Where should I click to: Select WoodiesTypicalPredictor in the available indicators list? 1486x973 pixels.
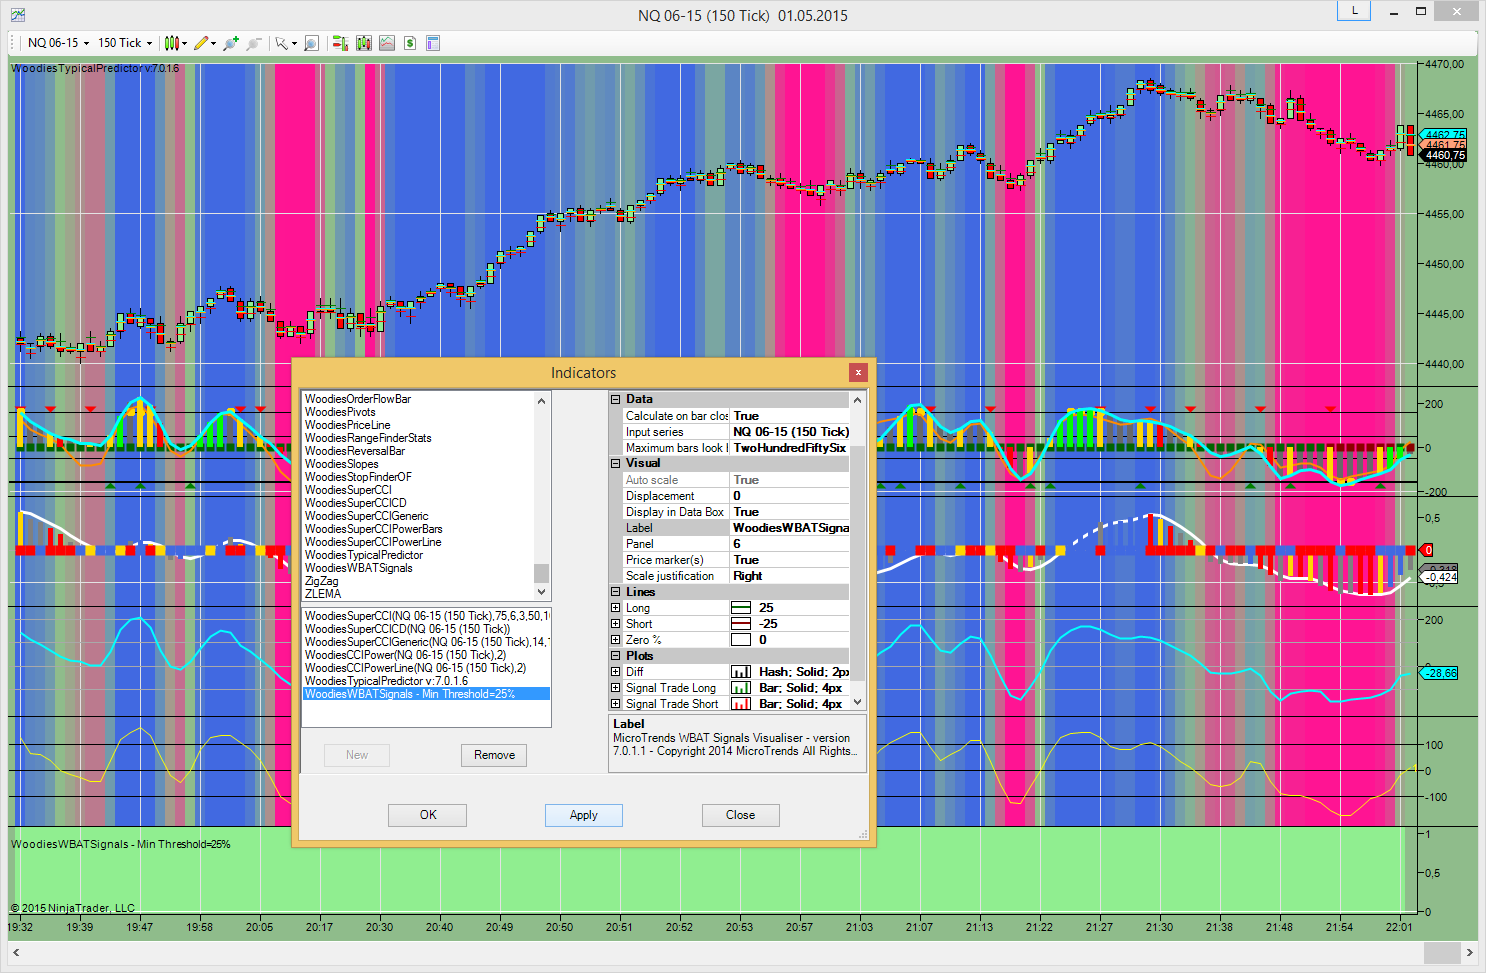pyautogui.click(x=364, y=555)
